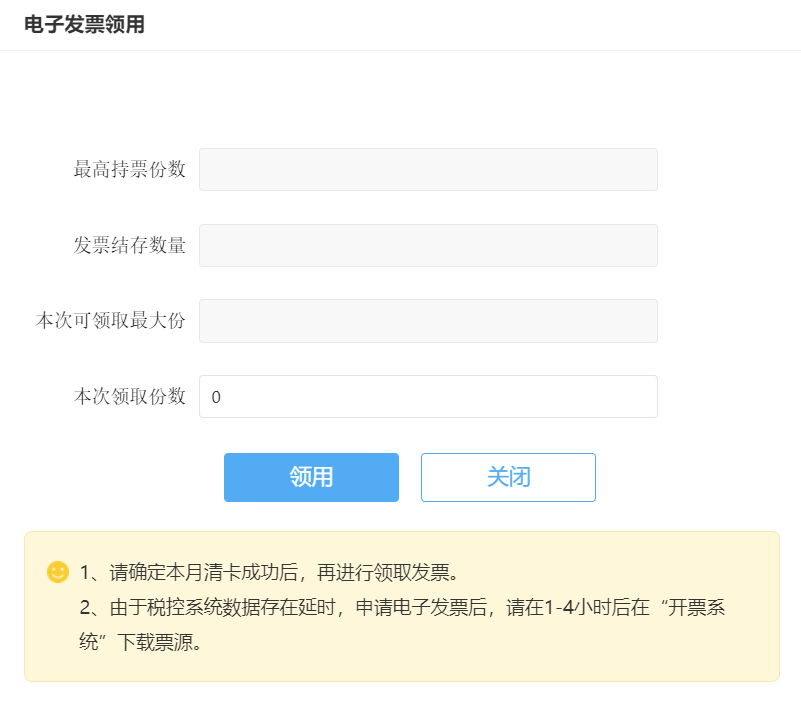
Task: Click the blue 领用 button
Action: 311,477
